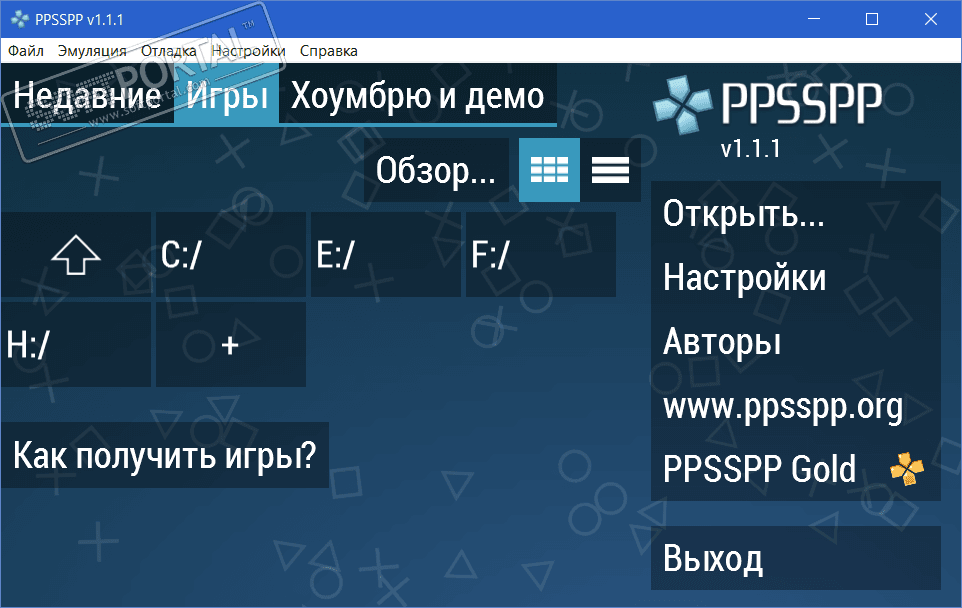Open the C:/ drive tile
Image resolution: width=962 pixels, height=608 pixels.
(x=231, y=255)
